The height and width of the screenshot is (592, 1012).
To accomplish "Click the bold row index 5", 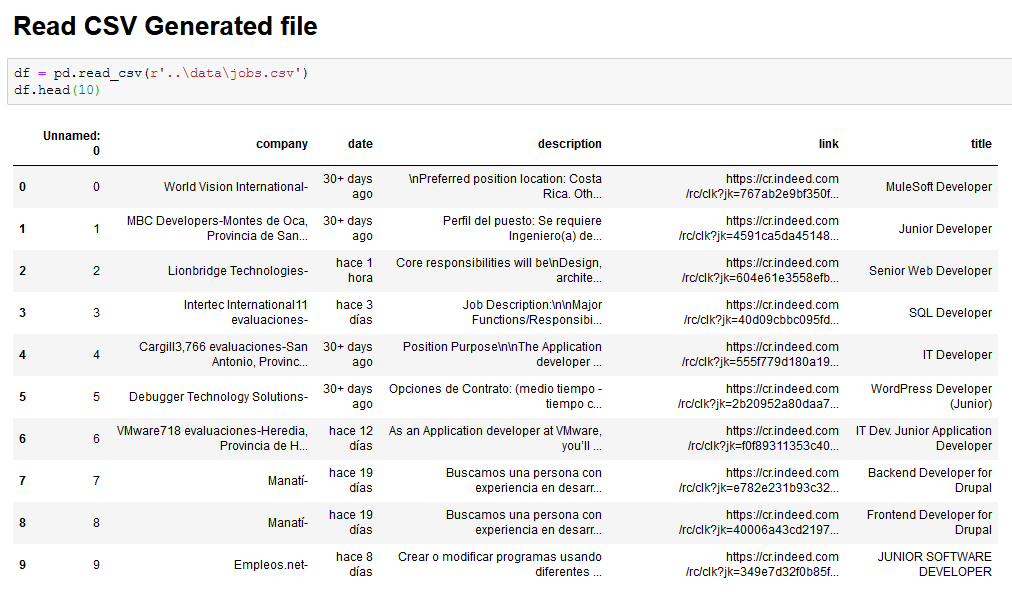I will pos(23,396).
